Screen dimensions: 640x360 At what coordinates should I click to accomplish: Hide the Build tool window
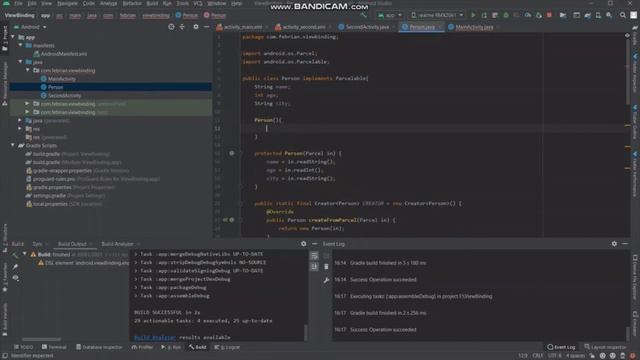(x=314, y=244)
